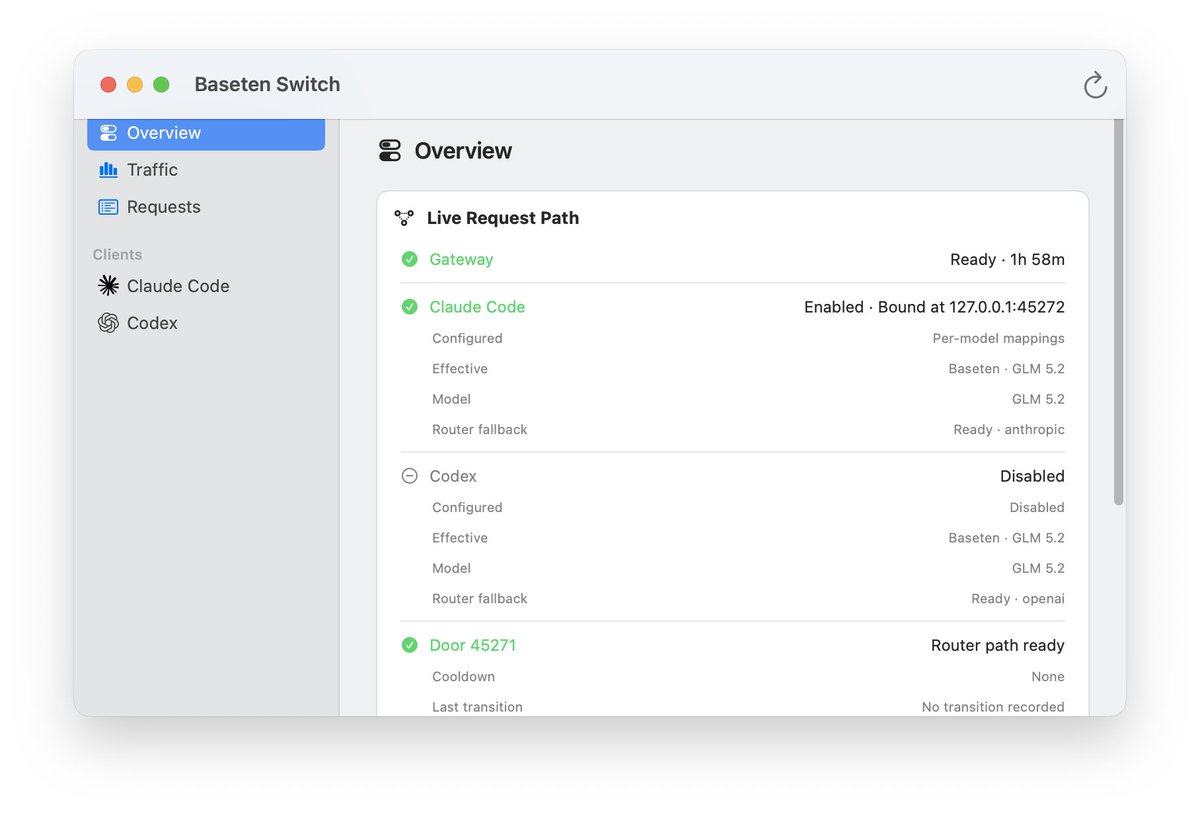
Task: Click the 'No transition recorded' value
Action: [993, 706]
